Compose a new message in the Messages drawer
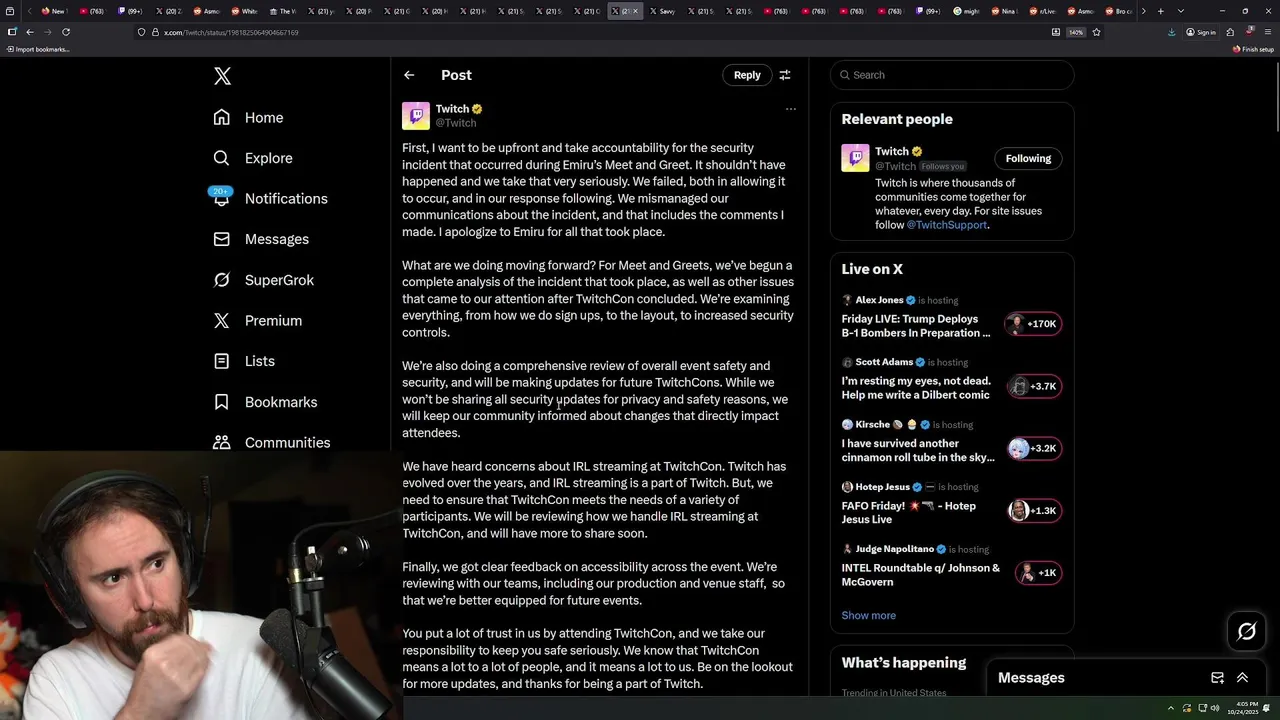Screen dimensions: 1280x720 tap(1217, 678)
